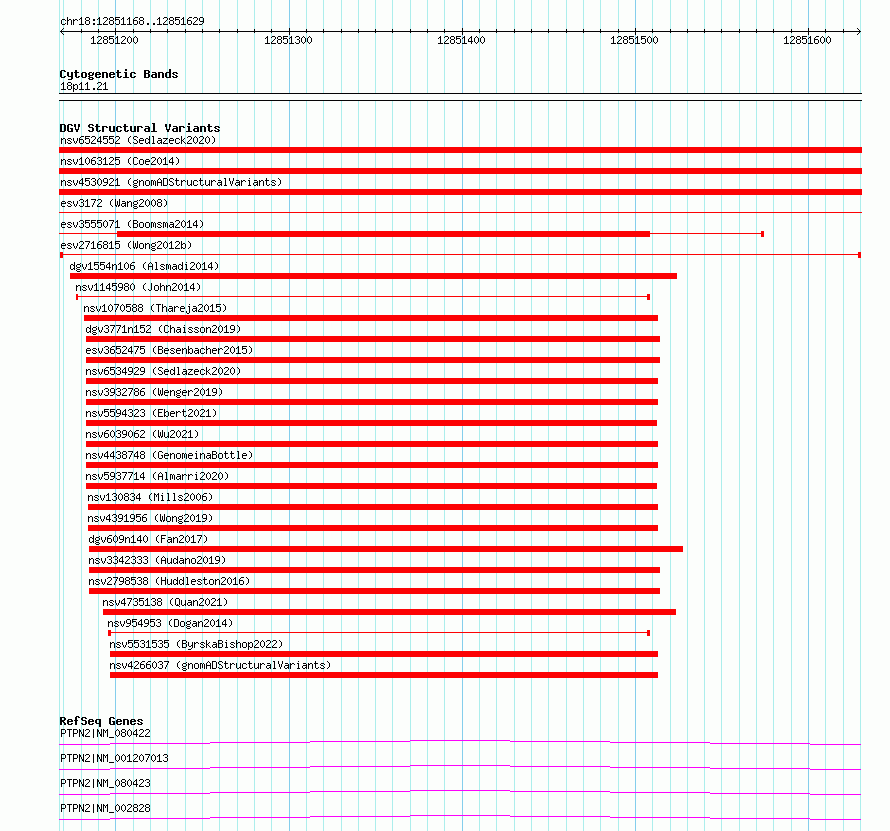Open variant nsv4530921 (gnomADStructuralVariants)
This screenshot has height=831, width=890.
(x=171, y=182)
